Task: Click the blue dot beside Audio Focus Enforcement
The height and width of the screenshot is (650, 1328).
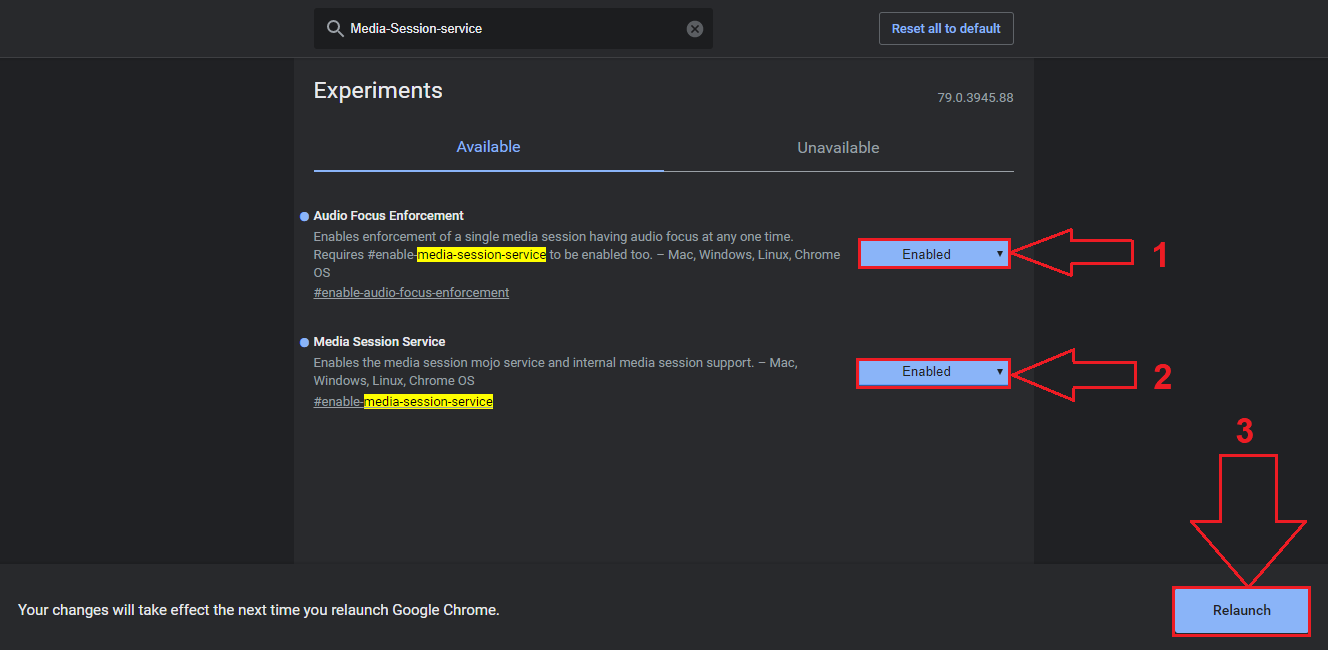Action: pyautogui.click(x=304, y=216)
